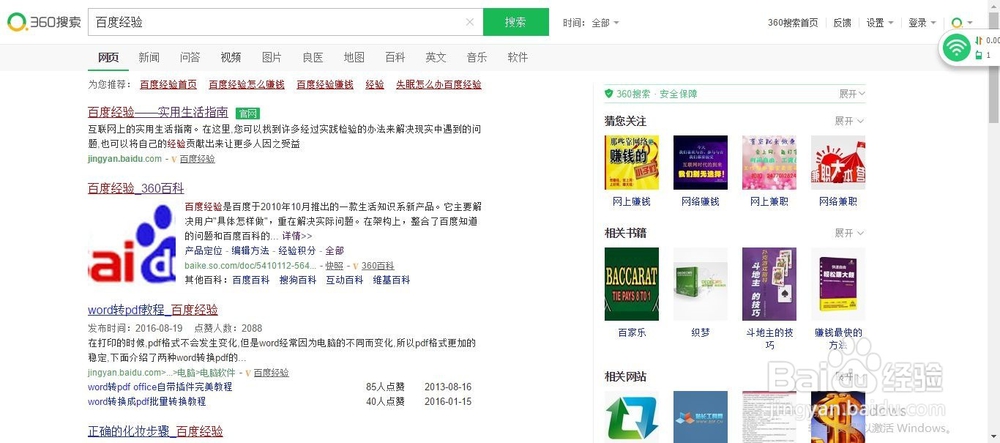Screen dimensions: 1000x443
Task: Open the 正确的化妆步骤_百度经验 result
Action: (156, 431)
